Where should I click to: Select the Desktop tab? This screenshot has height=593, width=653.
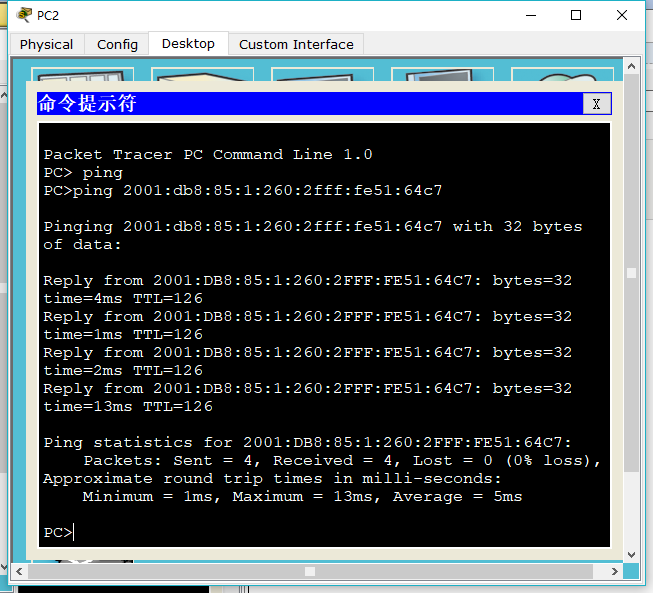coord(188,43)
